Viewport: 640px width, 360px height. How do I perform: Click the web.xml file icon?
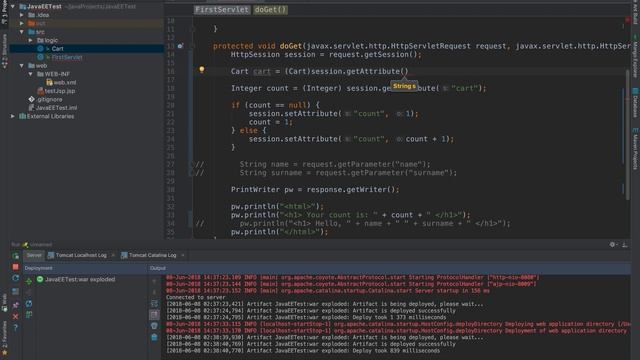click(x=49, y=82)
